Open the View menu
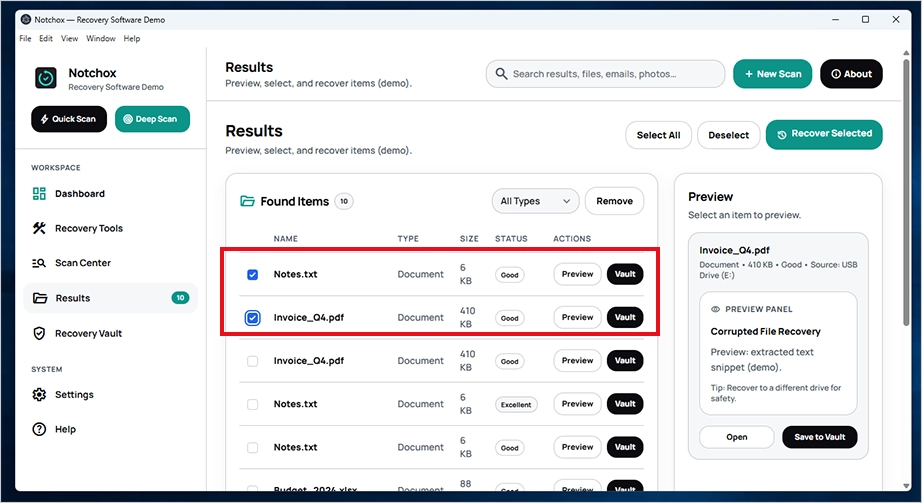 [69, 38]
